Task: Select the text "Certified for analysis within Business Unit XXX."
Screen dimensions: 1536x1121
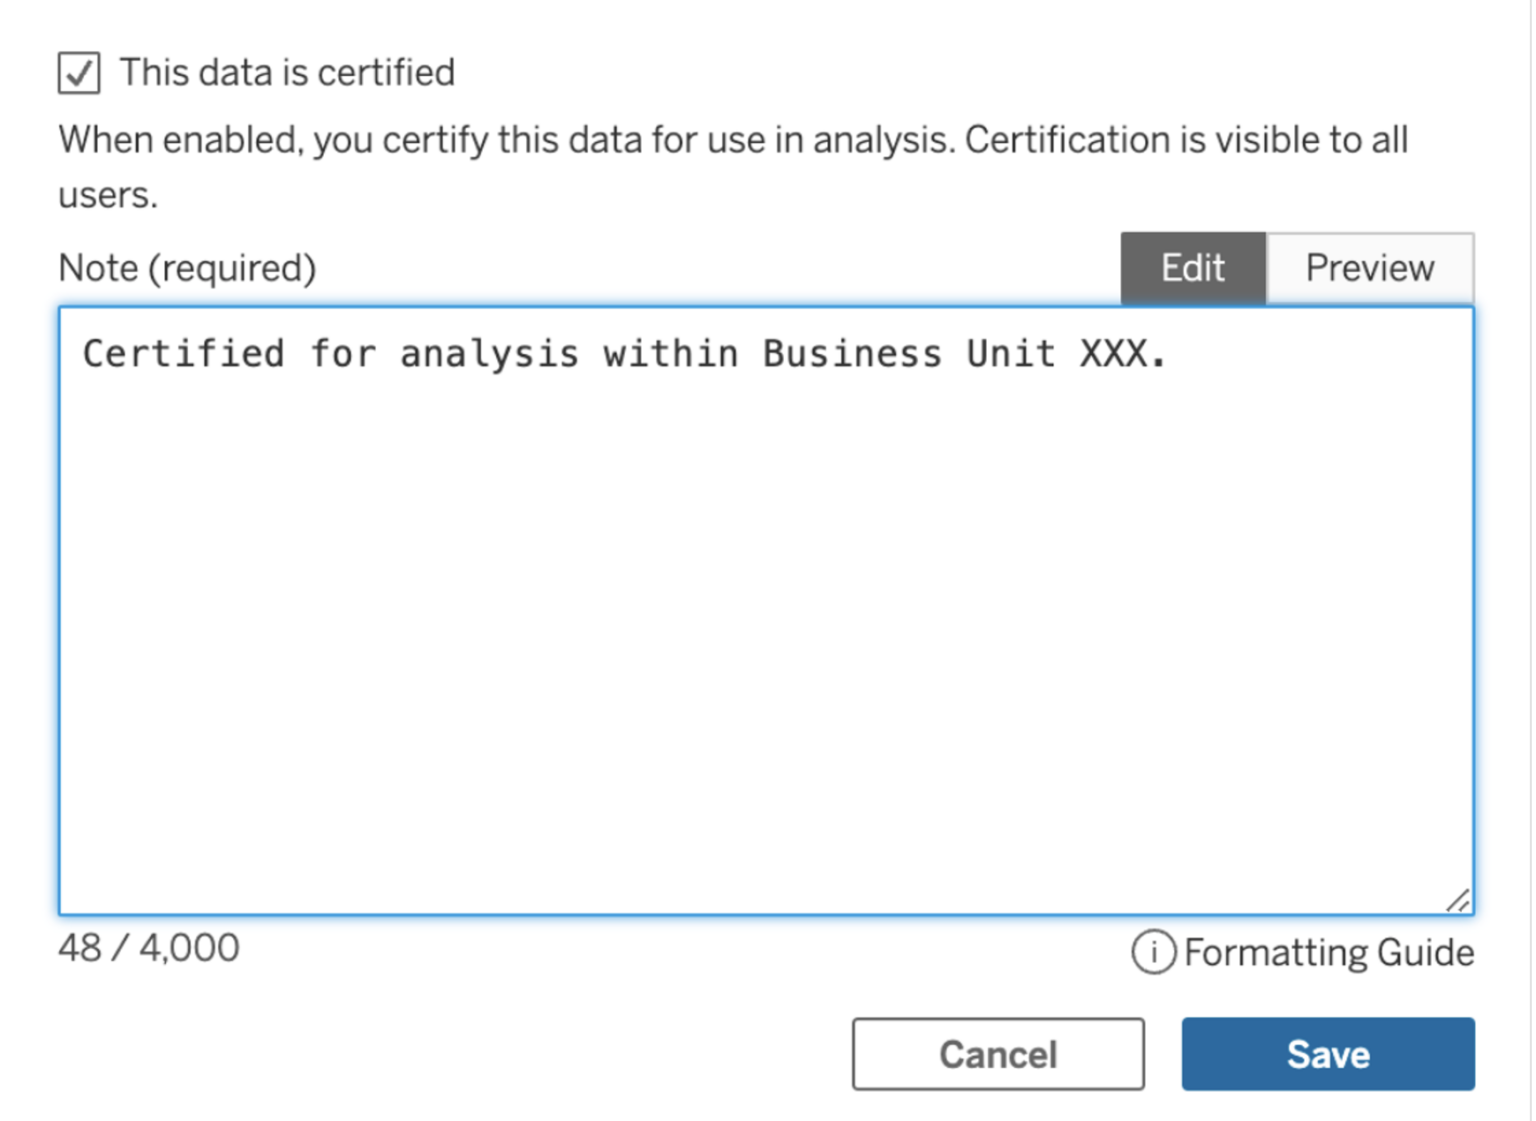Action: click(625, 352)
